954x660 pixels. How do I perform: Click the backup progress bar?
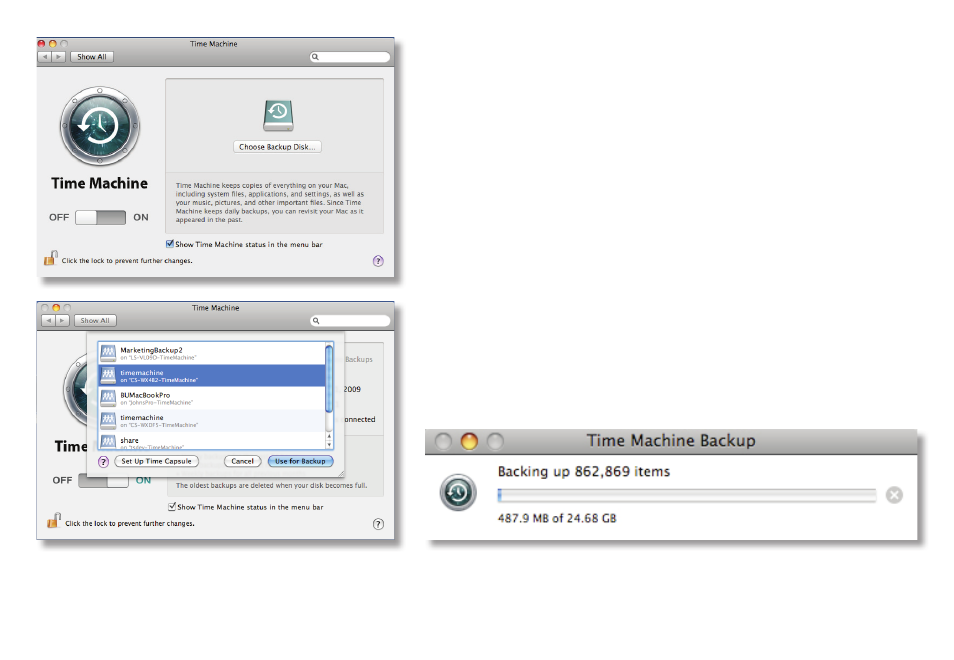[x=687, y=495]
